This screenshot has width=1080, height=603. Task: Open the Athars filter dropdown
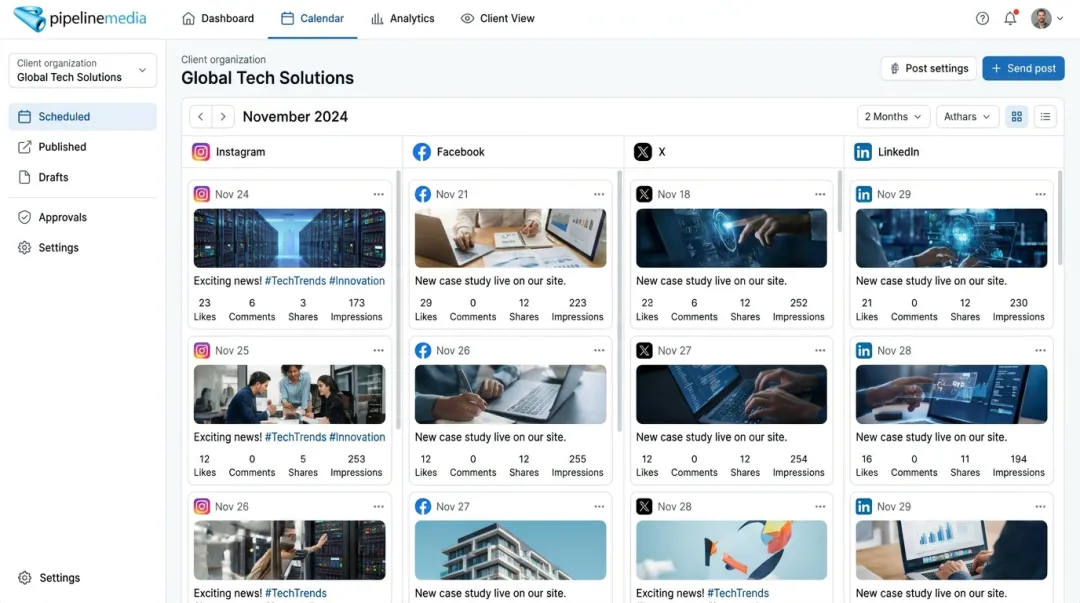point(967,116)
